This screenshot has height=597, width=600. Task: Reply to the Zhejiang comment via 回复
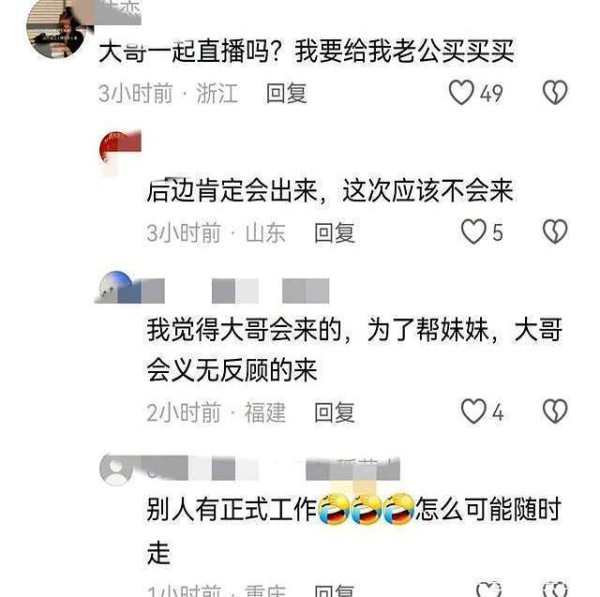coord(287,93)
